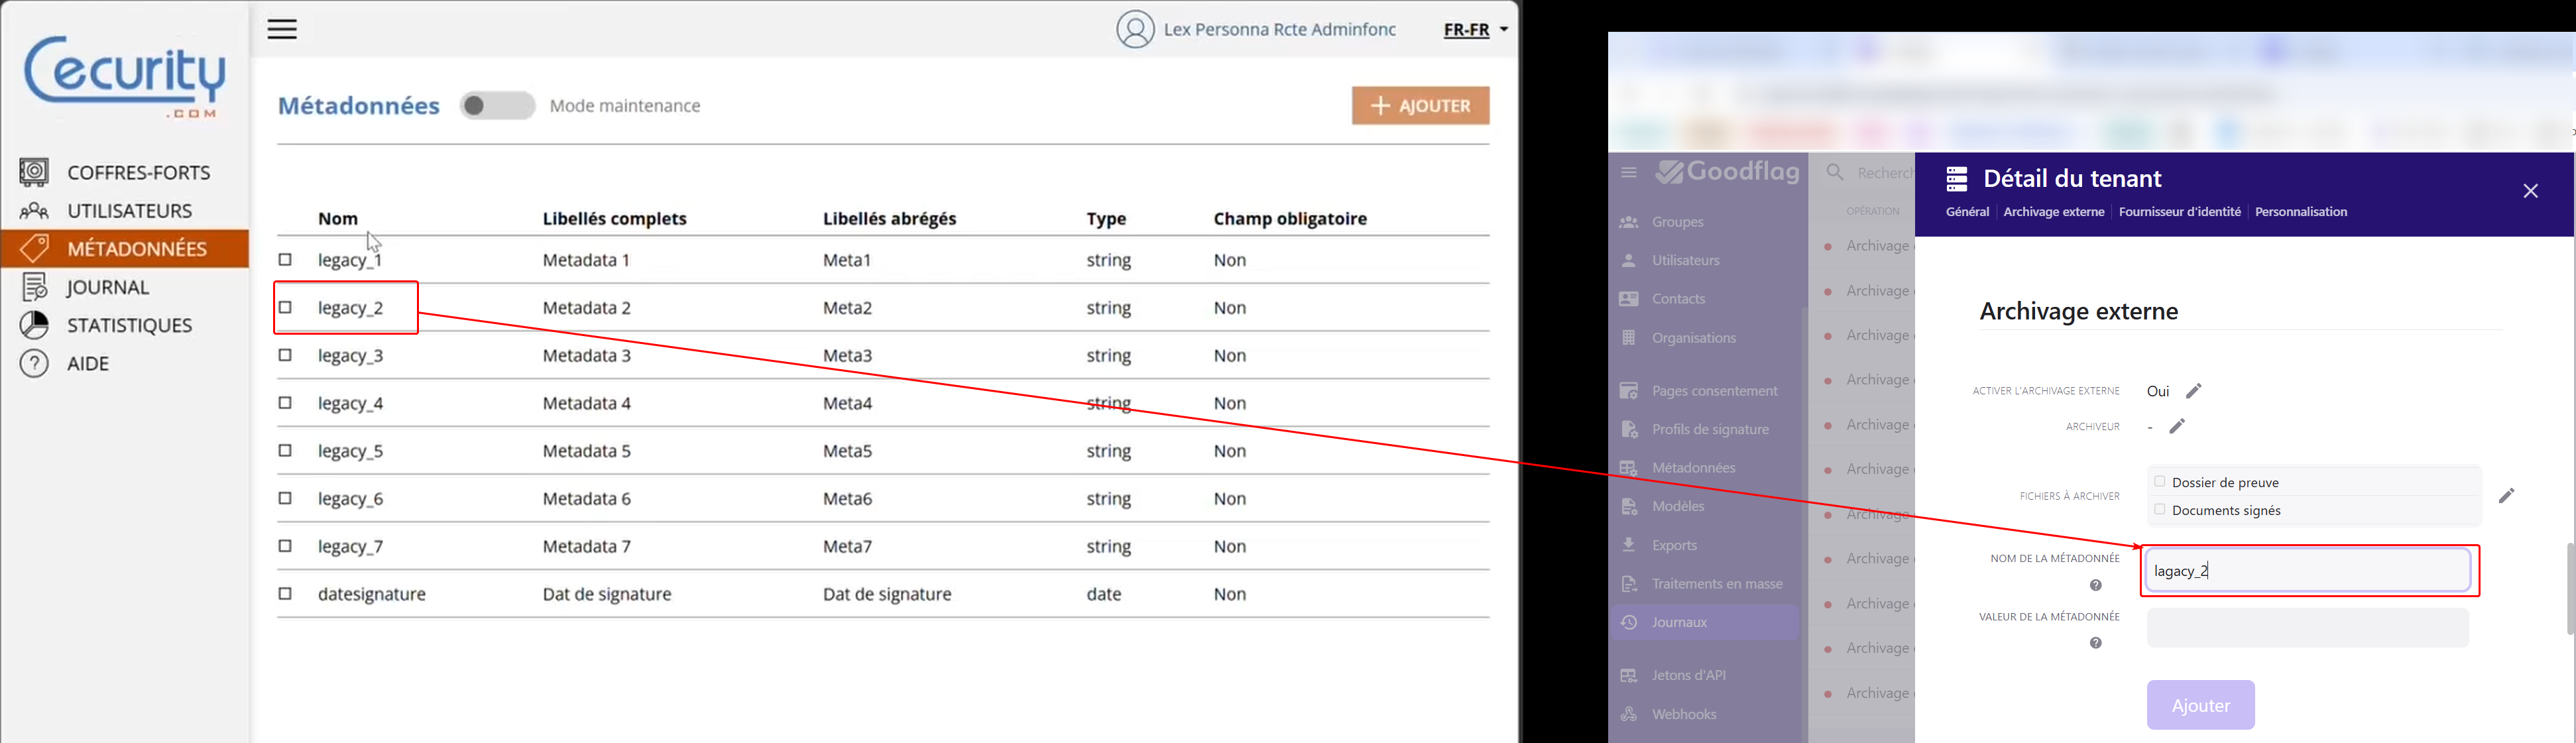The image size is (2576, 743).
Task: Click the Libellés complets column header
Action: (x=614, y=219)
